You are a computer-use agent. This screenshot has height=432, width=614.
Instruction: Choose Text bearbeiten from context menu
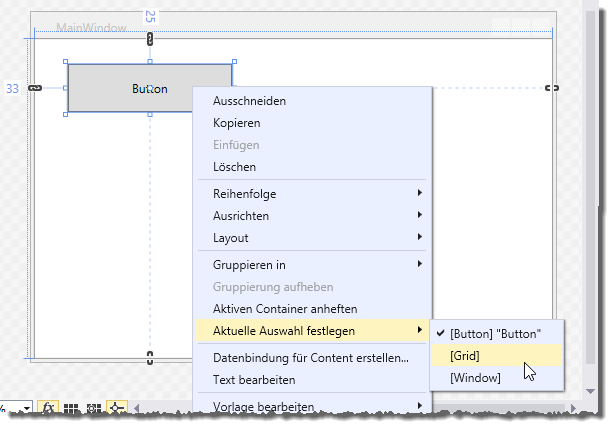[x=312, y=380]
